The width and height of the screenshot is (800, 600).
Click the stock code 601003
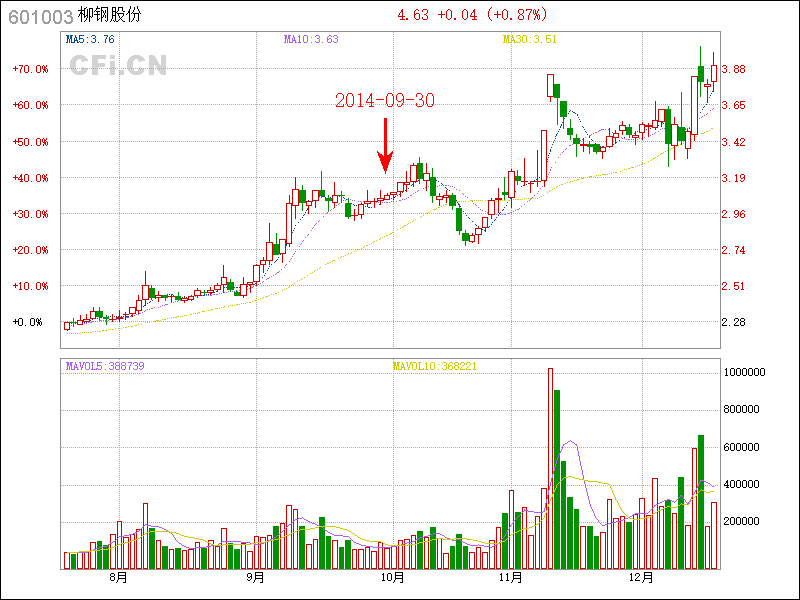[x=41, y=17]
